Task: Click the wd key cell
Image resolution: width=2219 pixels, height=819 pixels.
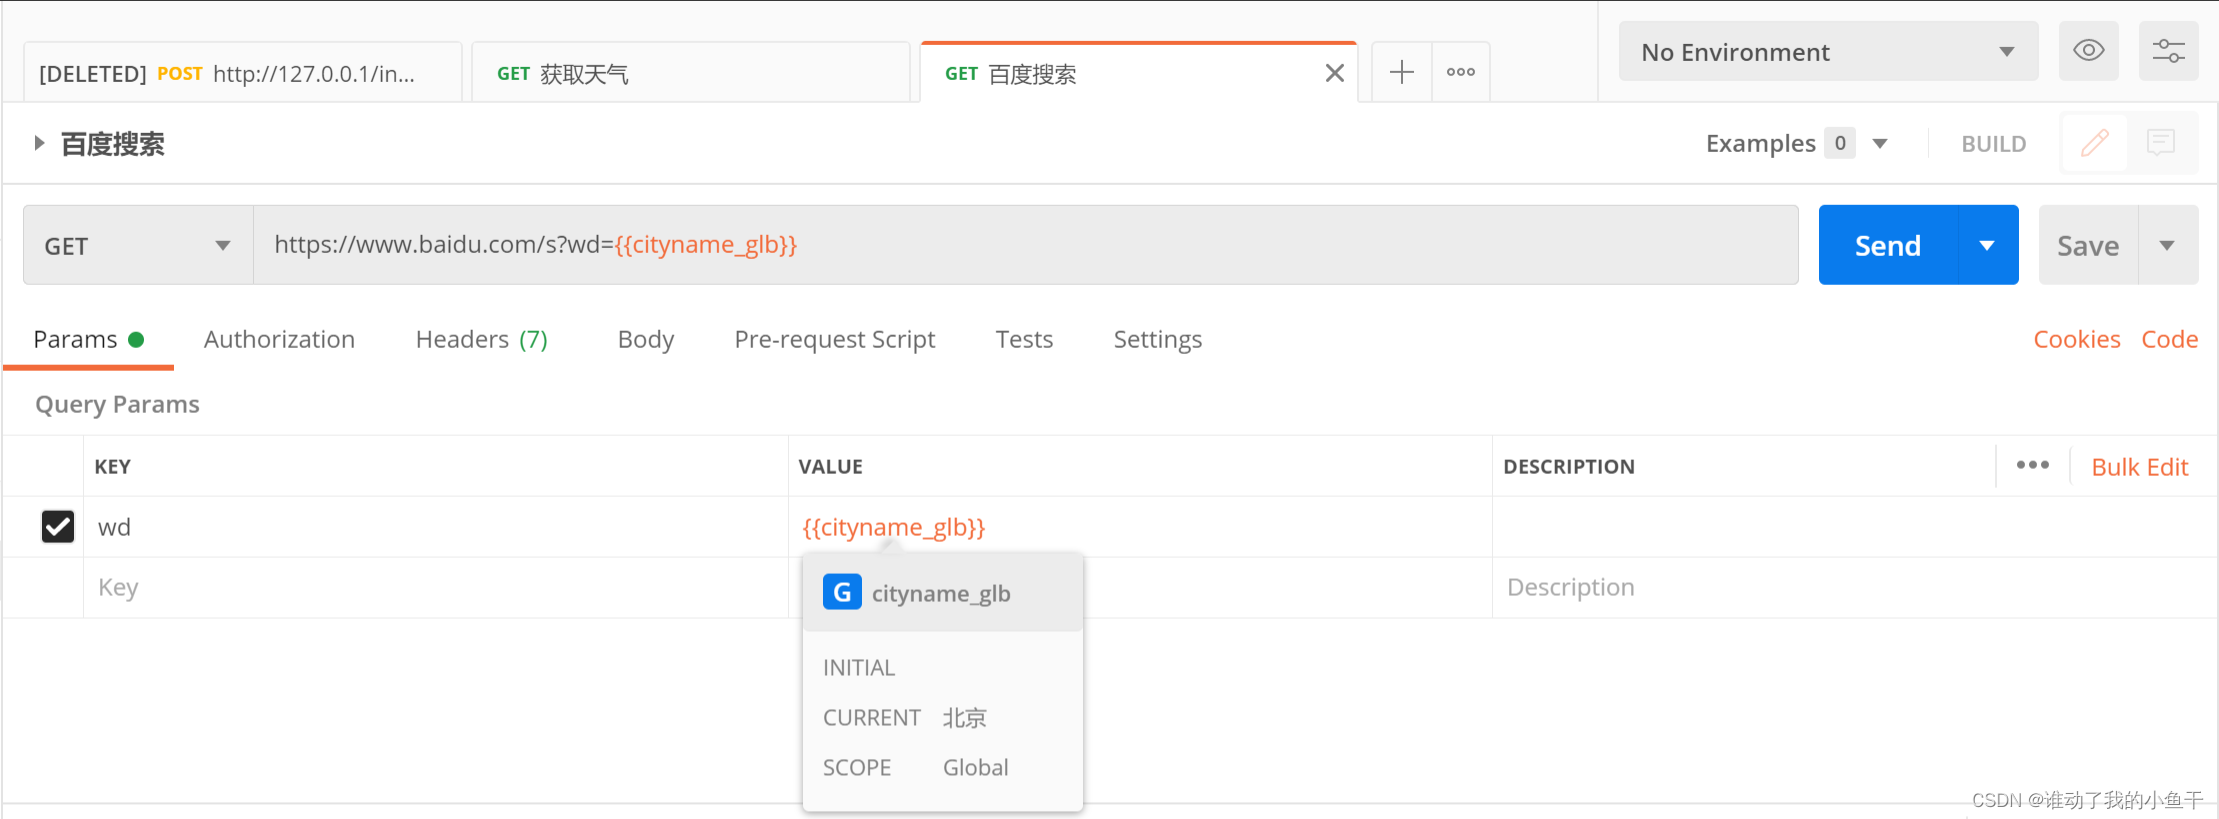Action: [x=436, y=526]
